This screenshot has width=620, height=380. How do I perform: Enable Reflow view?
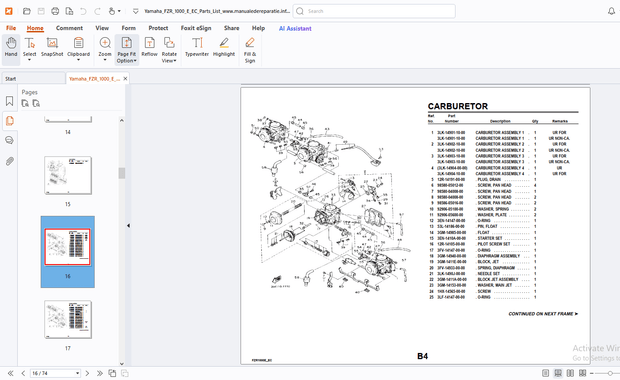[x=149, y=47]
